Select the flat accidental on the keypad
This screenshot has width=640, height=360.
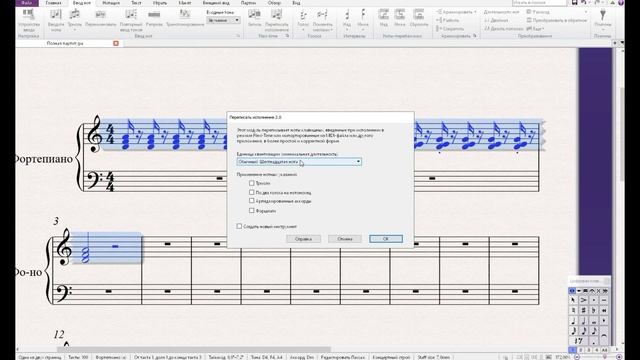[594, 310]
